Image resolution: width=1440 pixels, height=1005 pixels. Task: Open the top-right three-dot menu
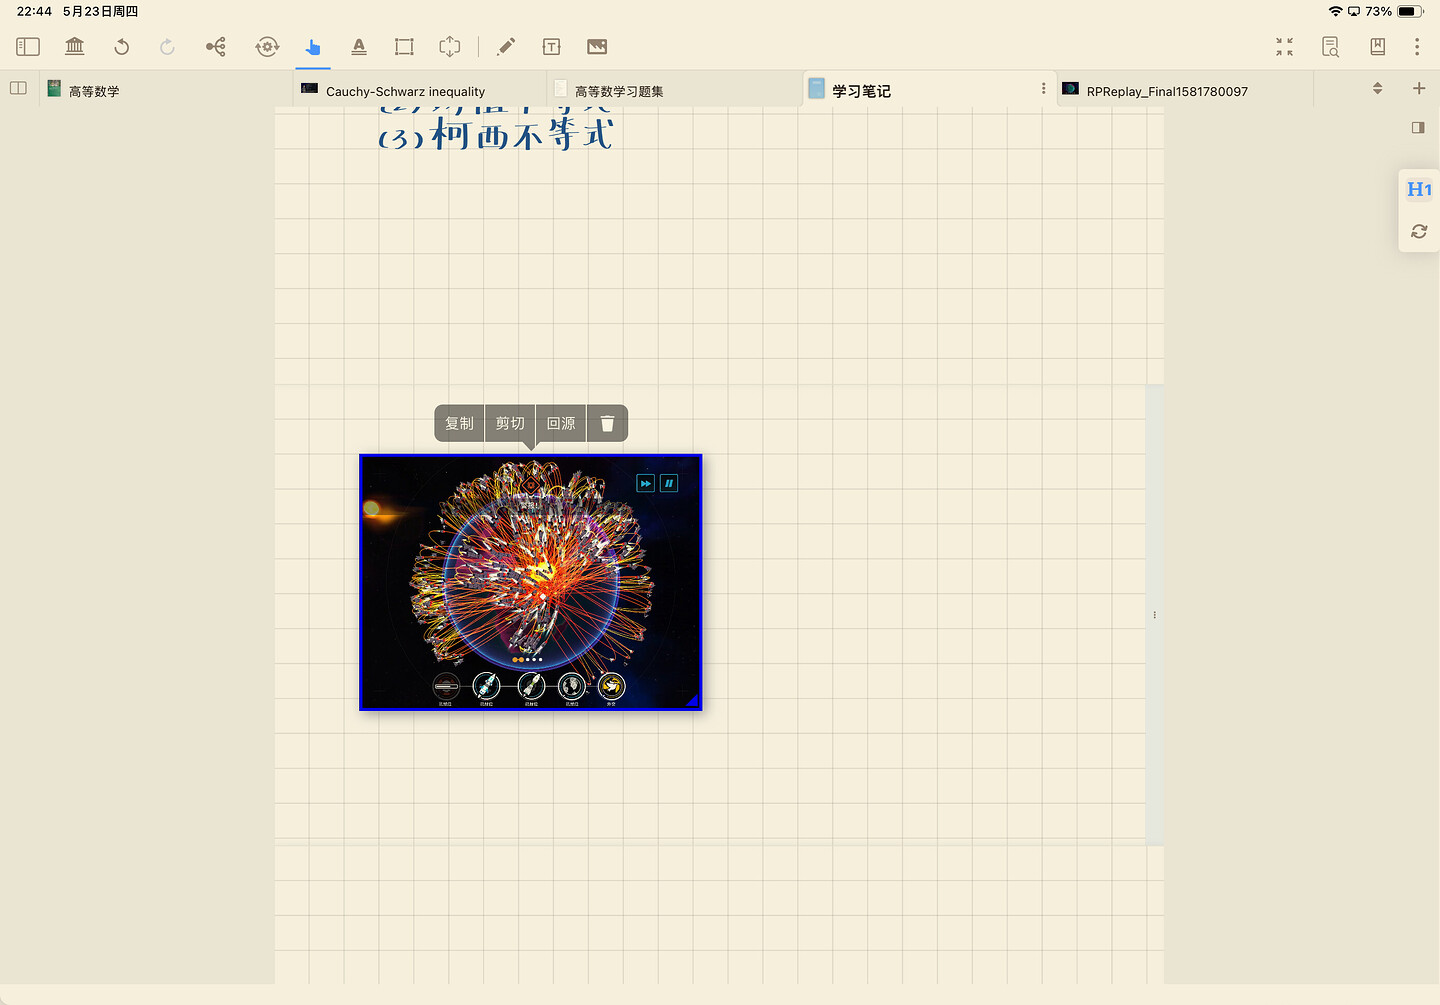click(x=1417, y=47)
